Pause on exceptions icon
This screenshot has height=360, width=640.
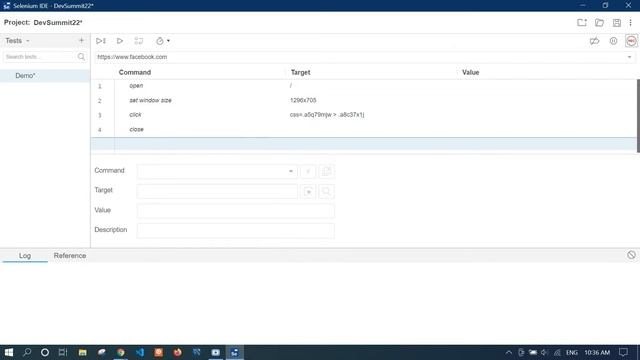tap(613, 41)
